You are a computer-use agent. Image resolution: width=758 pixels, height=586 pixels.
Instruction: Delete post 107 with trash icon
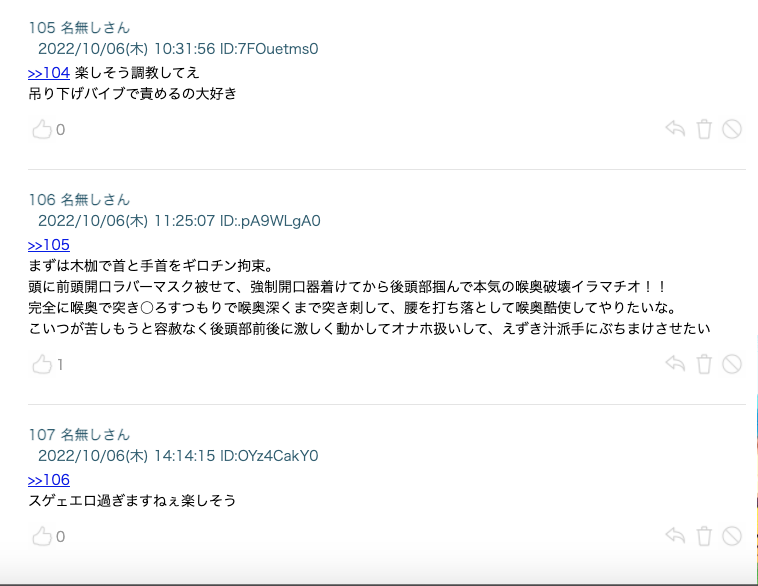pos(704,536)
